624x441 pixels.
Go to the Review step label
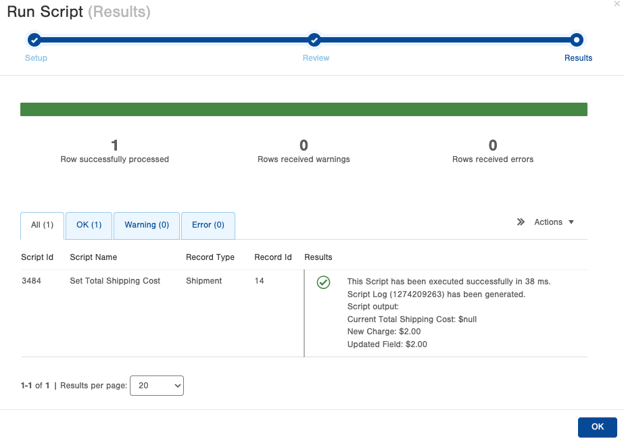tap(316, 58)
